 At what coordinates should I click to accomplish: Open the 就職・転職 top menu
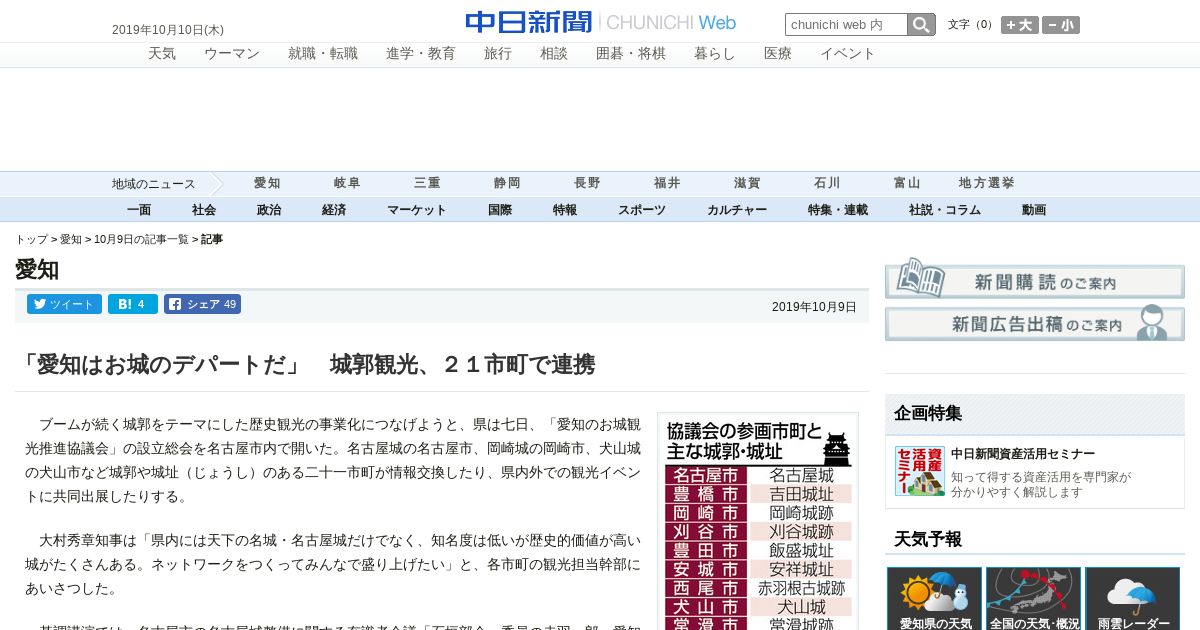[323, 54]
